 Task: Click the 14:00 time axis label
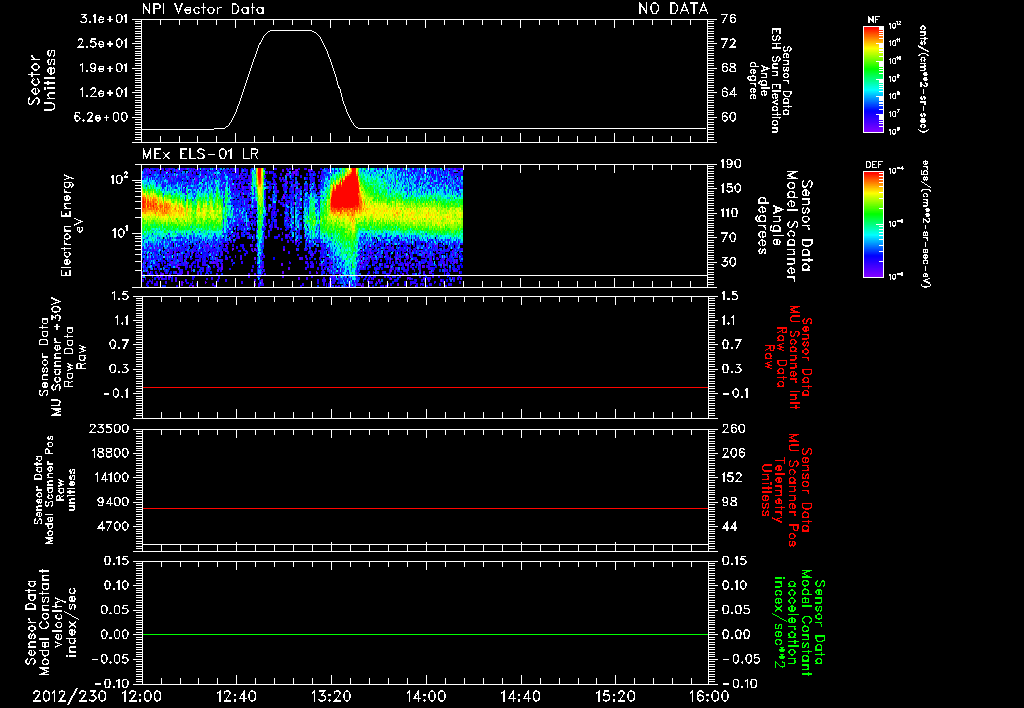pos(426,696)
